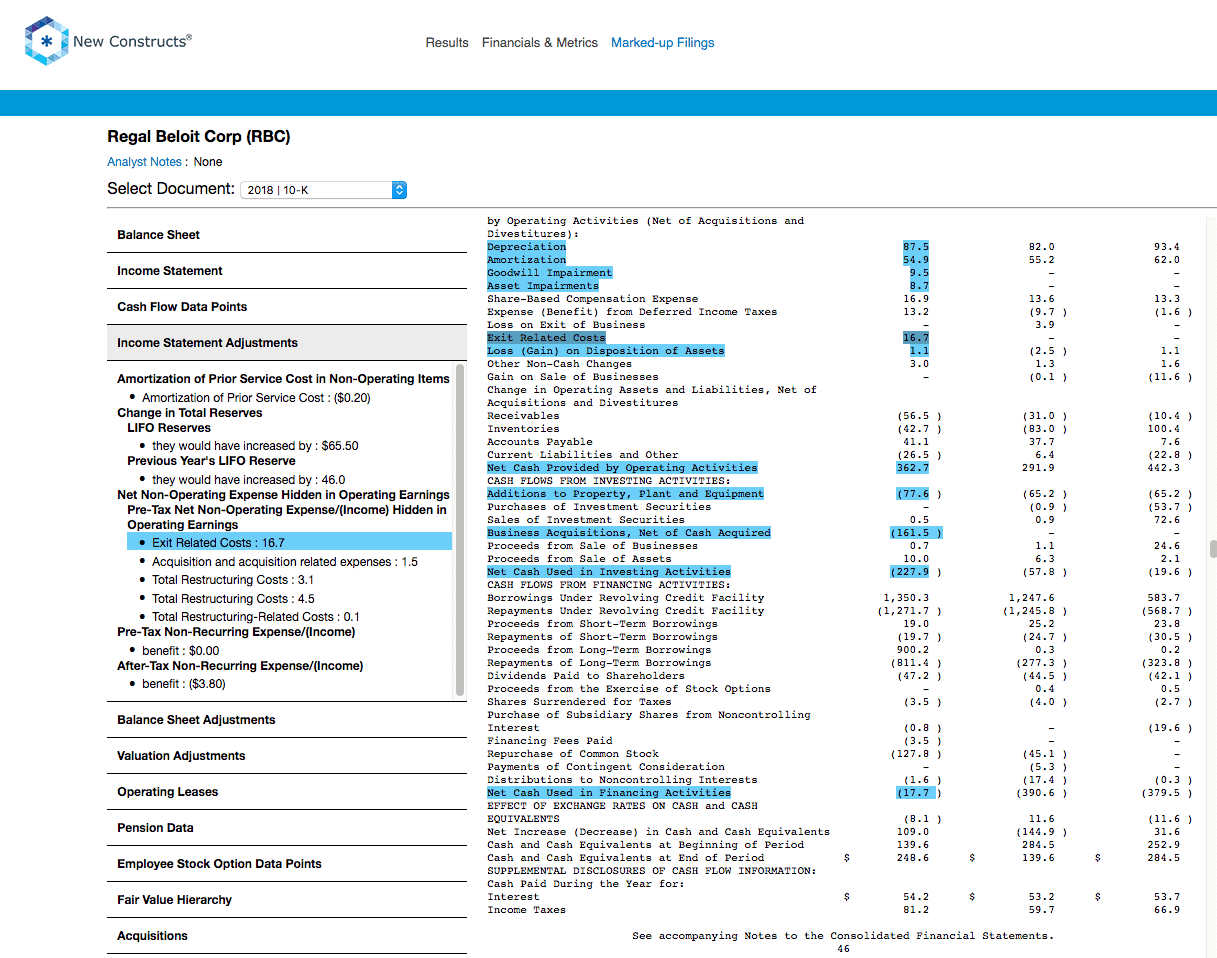Click the Regal Beloit Corp (RBC) heading
This screenshot has height=958, width=1217.
pos(199,137)
